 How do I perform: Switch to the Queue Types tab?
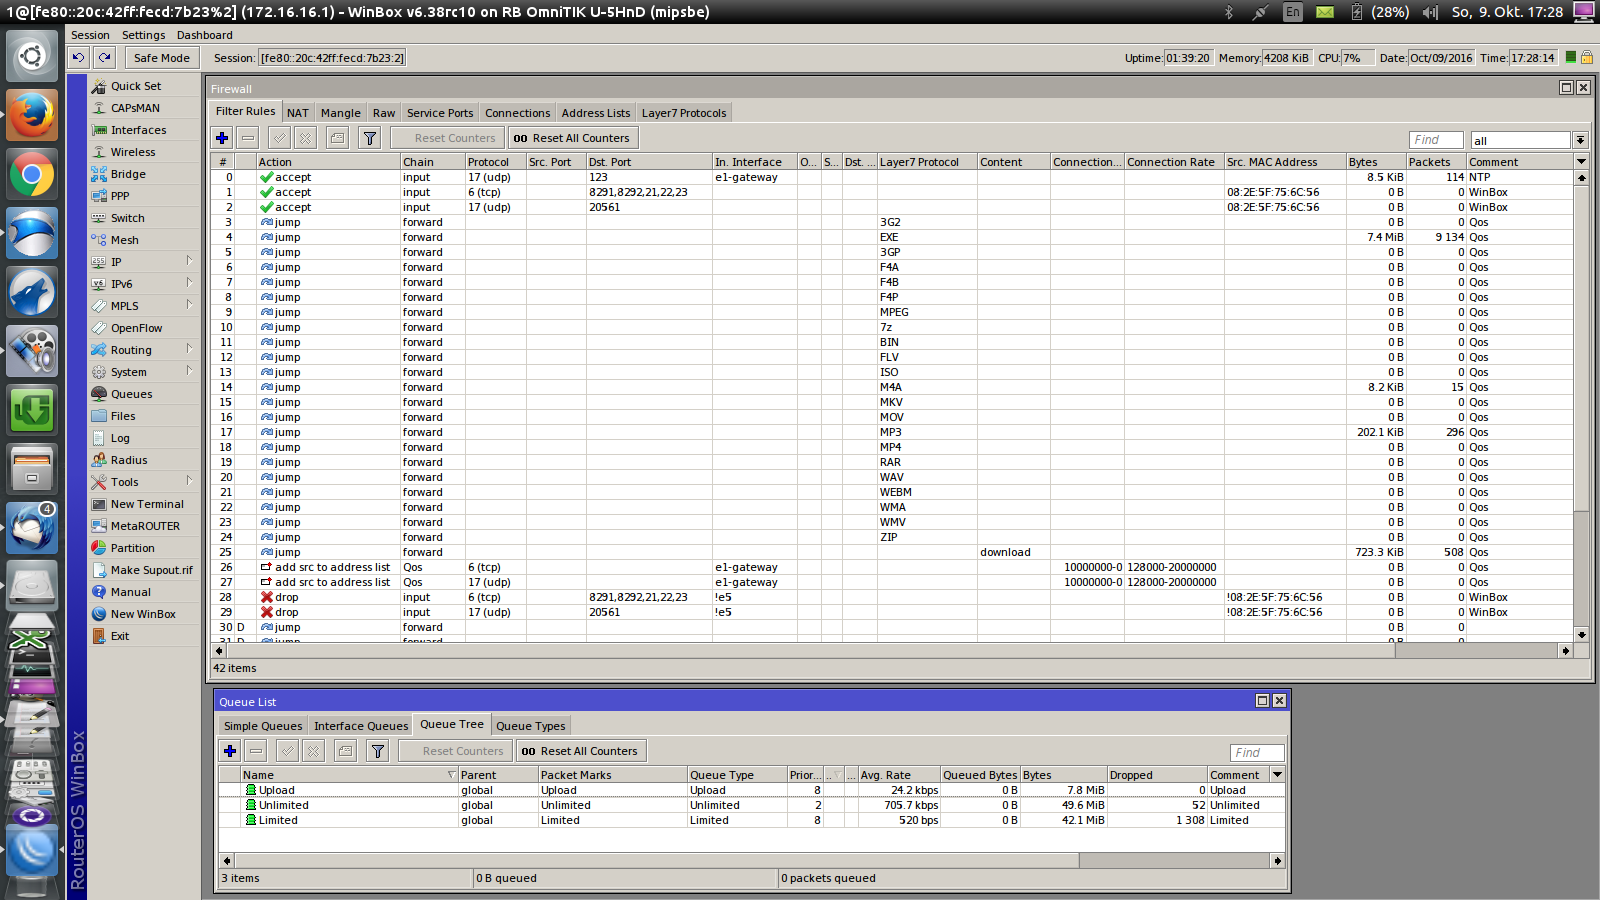point(531,726)
